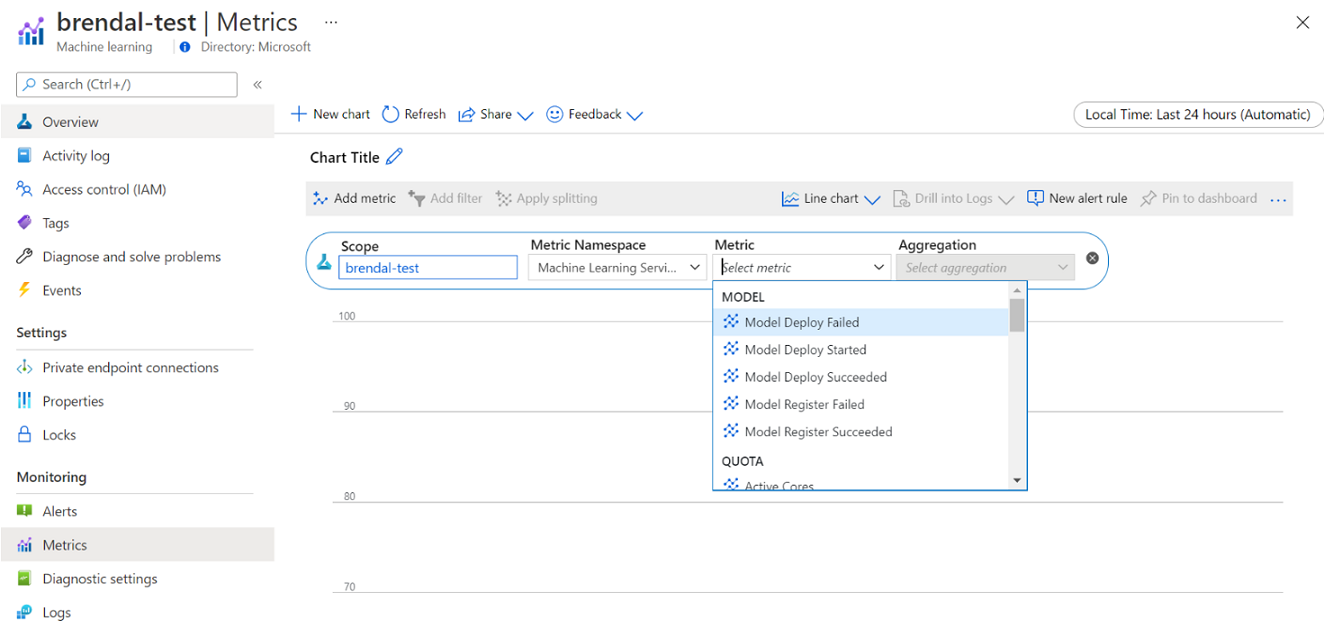Image resolution: width=1324 pixels, height=629 pixels.
Task: Open the ellipsis menu next to Metrics title
Action: coord(331,22)
